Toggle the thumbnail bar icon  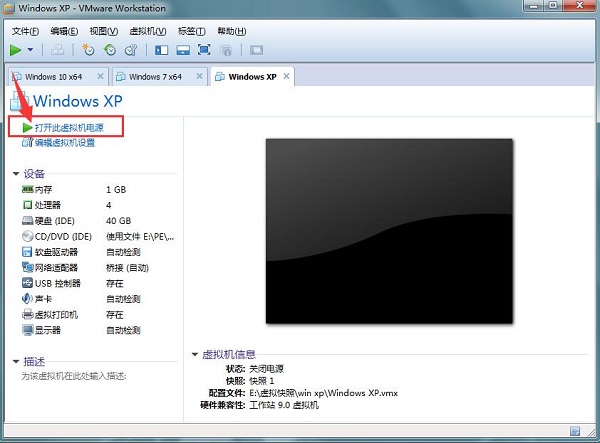[x=182, y=49]
